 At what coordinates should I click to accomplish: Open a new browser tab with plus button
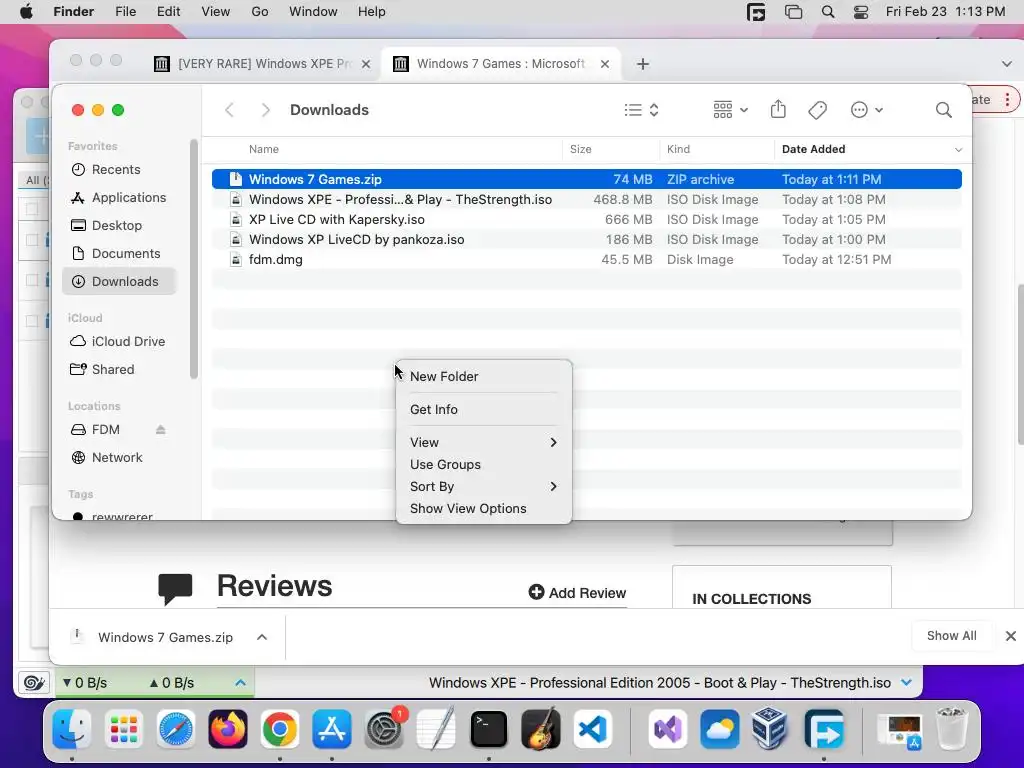pos(643,64)
